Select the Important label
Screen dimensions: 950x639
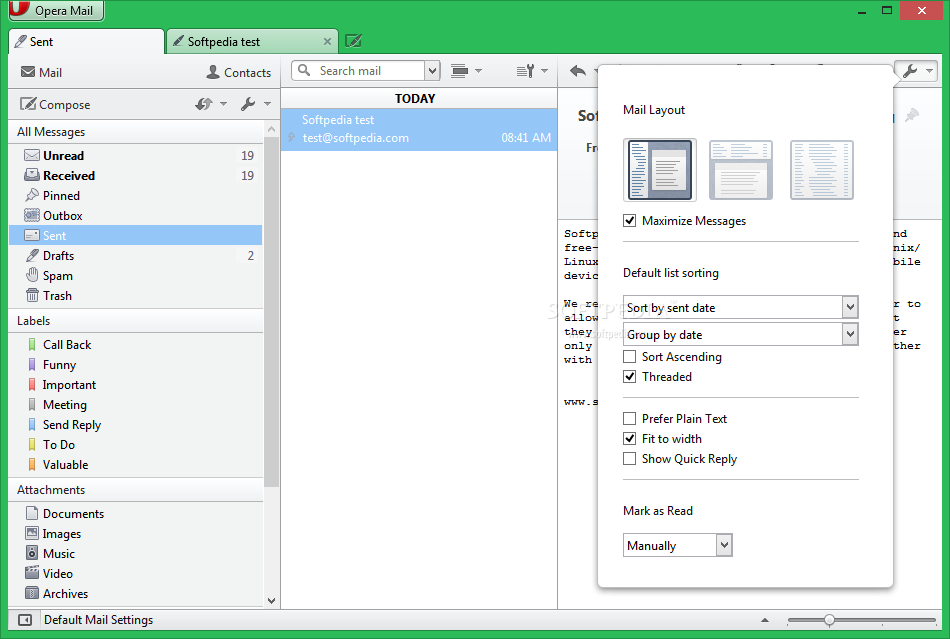[136, 385]
